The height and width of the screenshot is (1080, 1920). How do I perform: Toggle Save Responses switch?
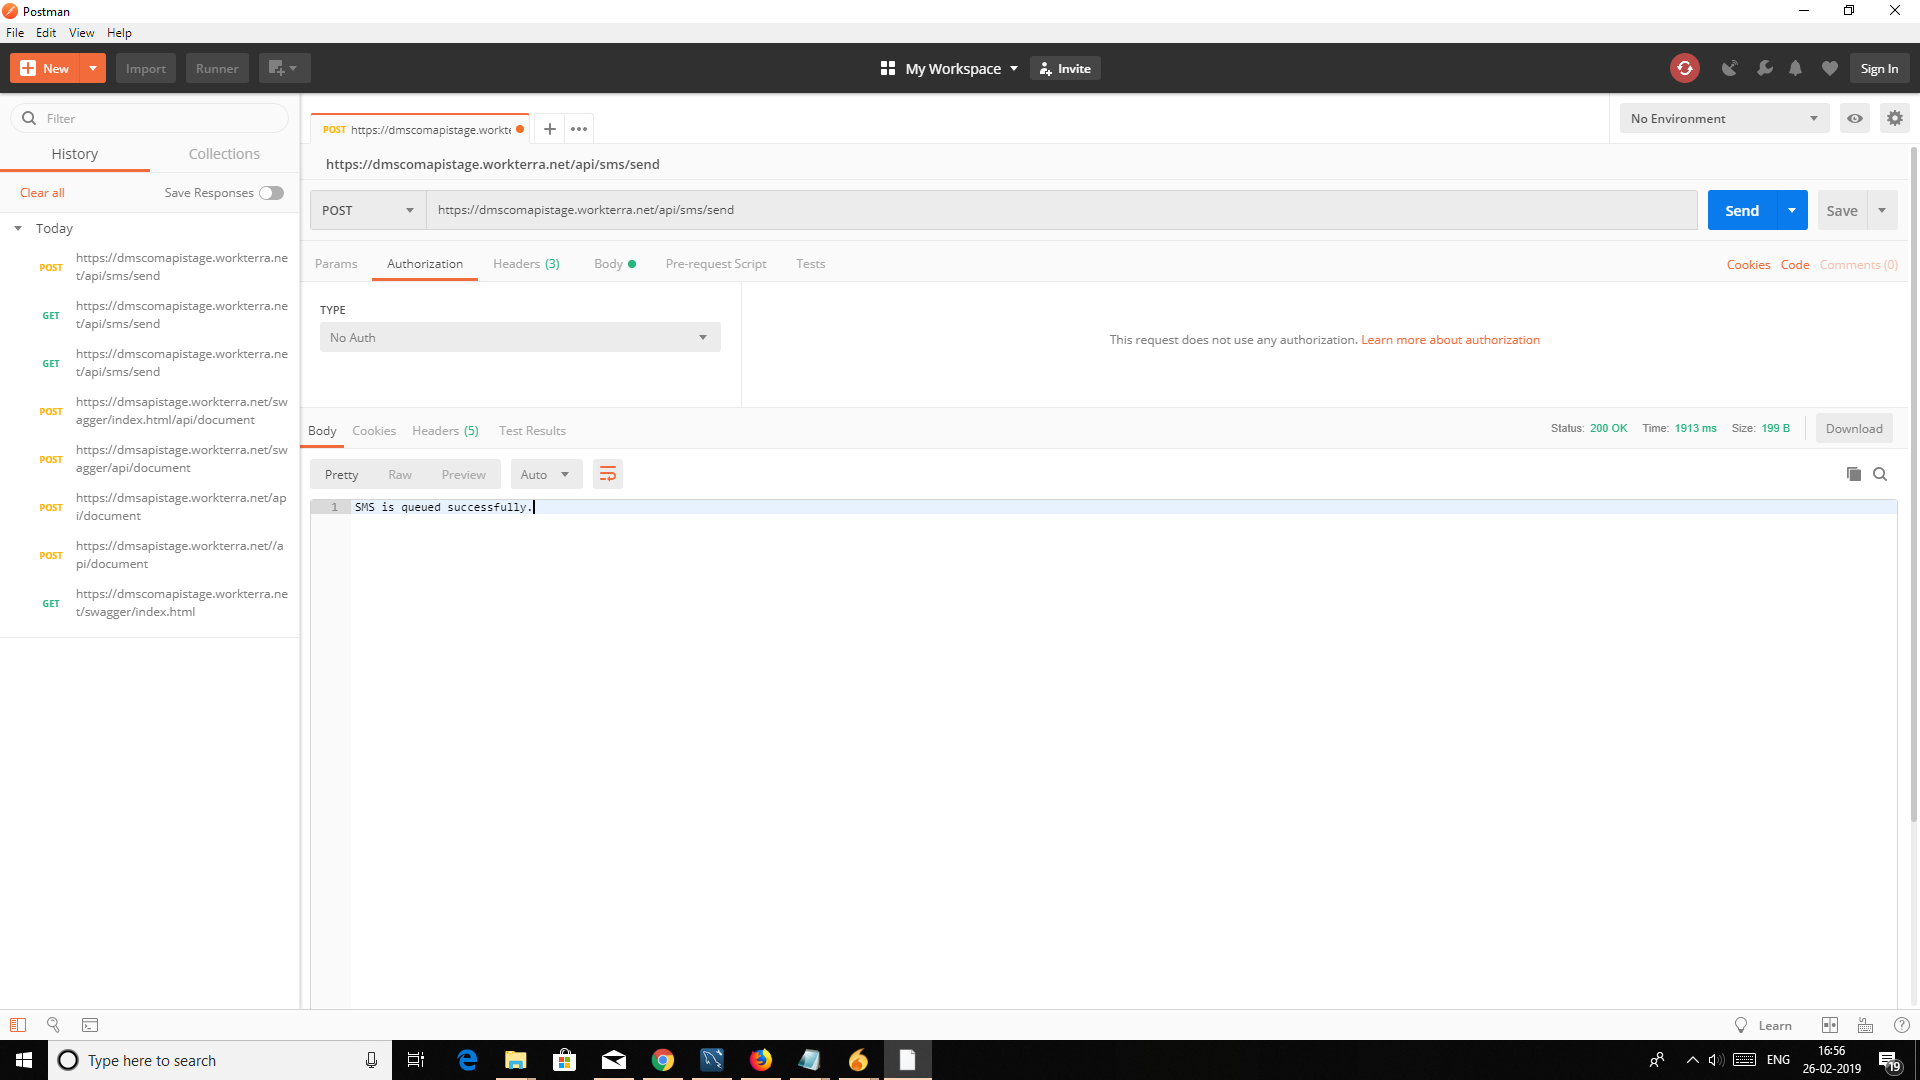[272, 193]
